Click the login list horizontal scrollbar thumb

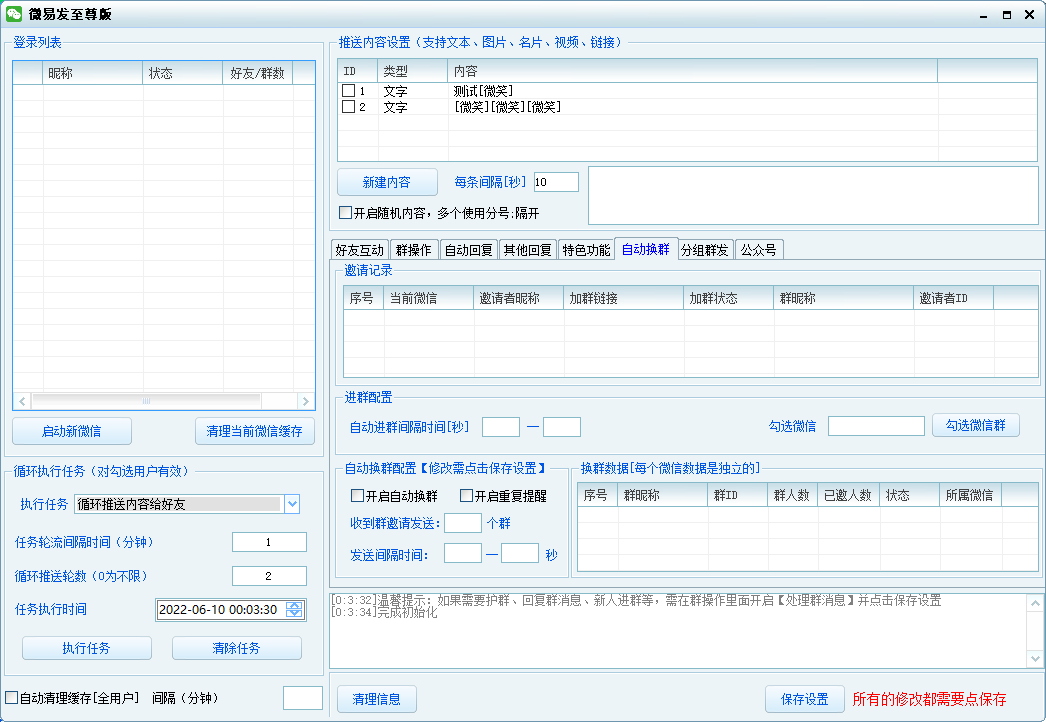point(146,401)
